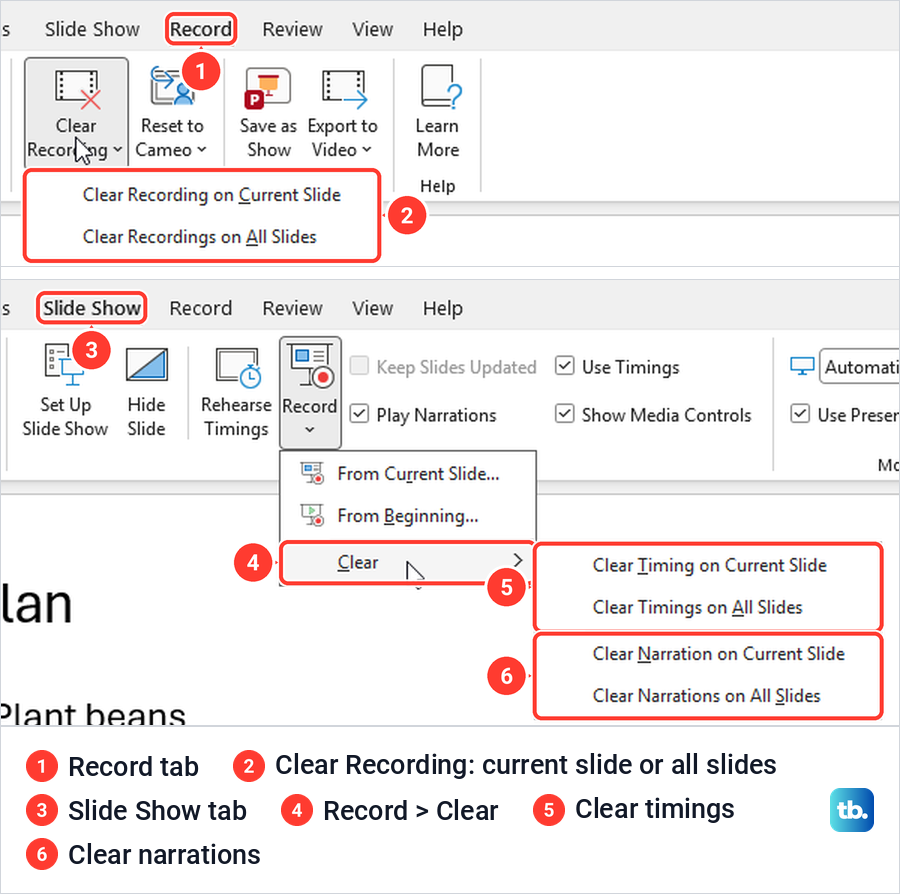
Task: Toggle the Show Media Controls checkbox
Action: tap(564, 414)
